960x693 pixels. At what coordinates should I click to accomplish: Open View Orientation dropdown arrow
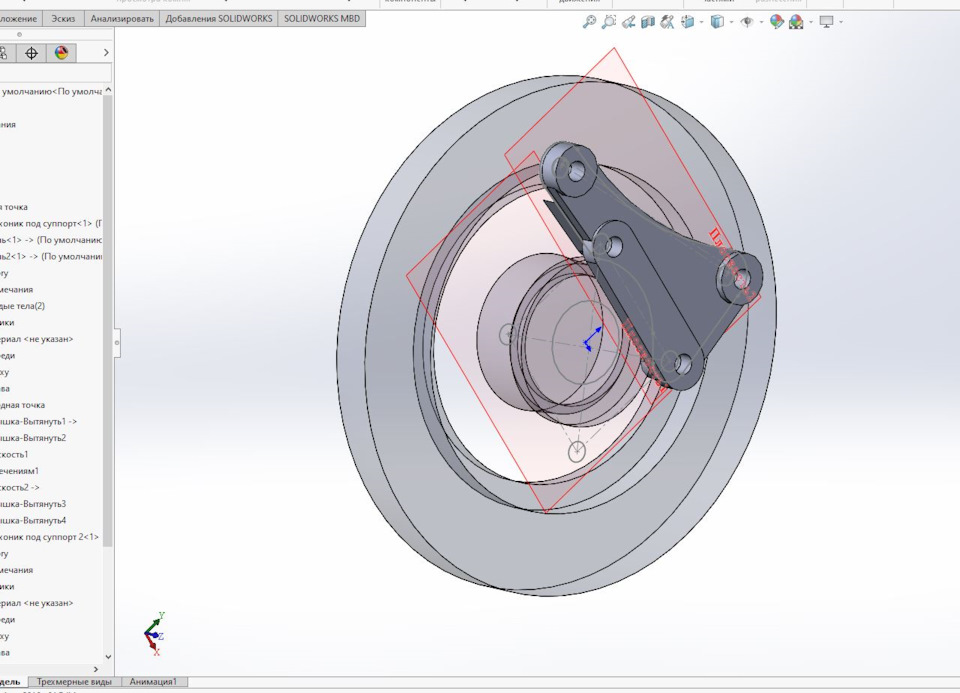coord(702,22)
